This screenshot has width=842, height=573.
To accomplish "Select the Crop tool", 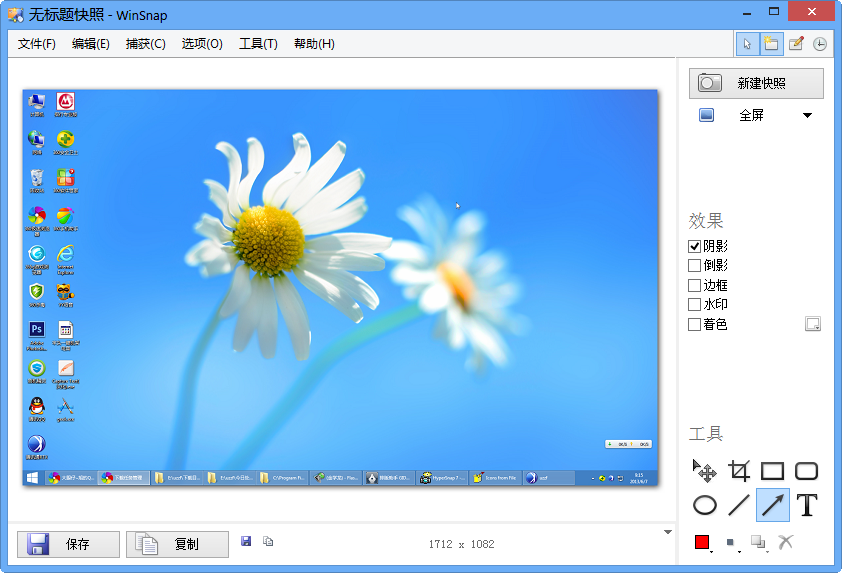I will [739, 471].
